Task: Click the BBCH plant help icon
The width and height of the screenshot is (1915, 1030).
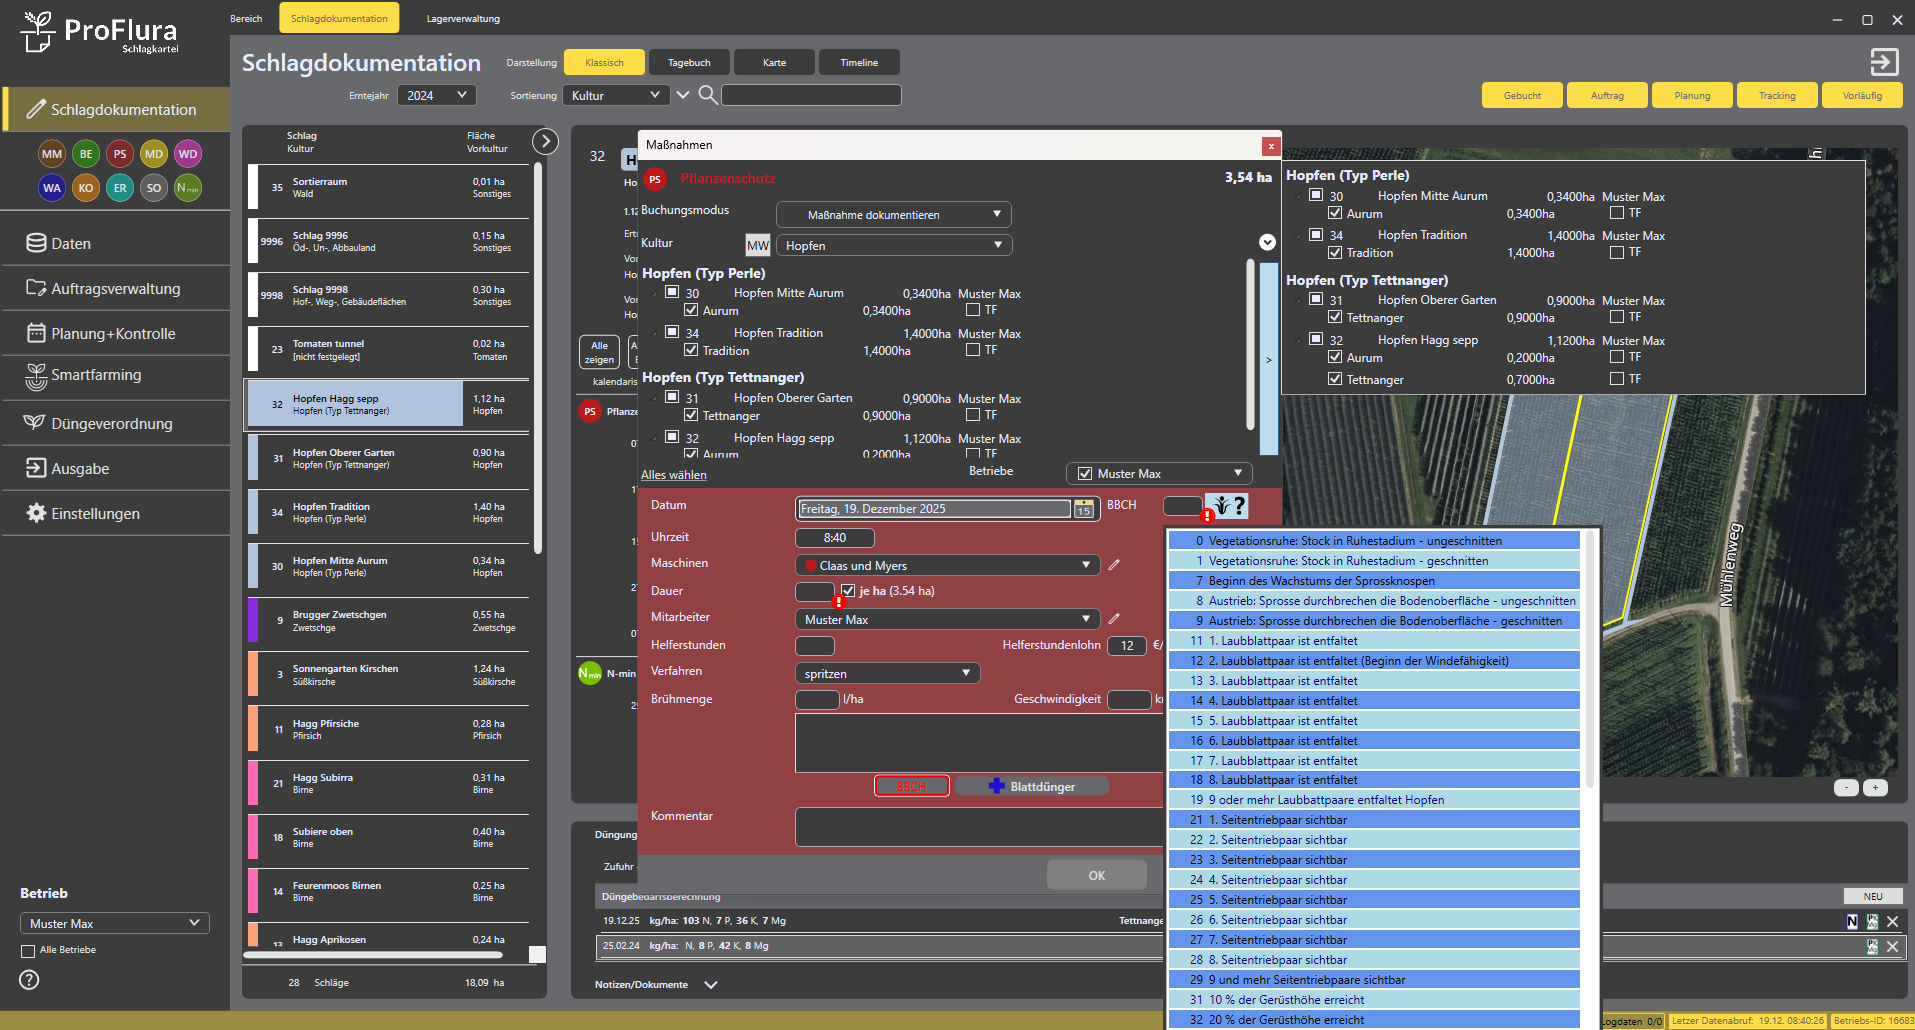Action: [x=1226, y=506]
